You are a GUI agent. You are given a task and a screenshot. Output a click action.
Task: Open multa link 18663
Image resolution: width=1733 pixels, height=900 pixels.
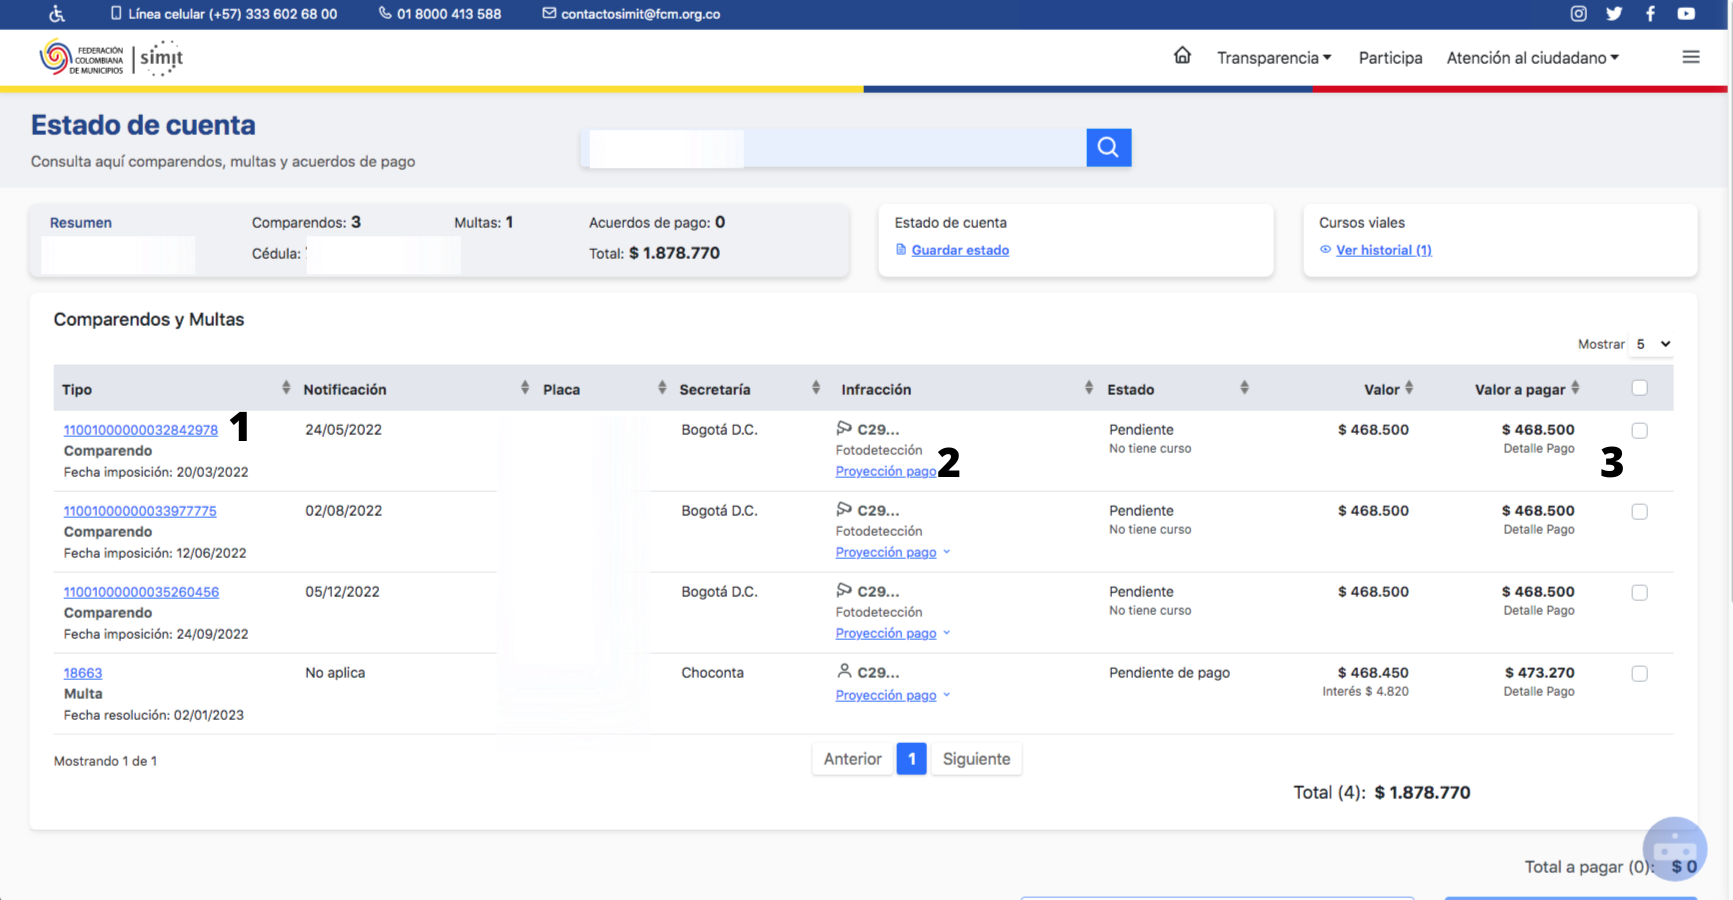[83, 673]
